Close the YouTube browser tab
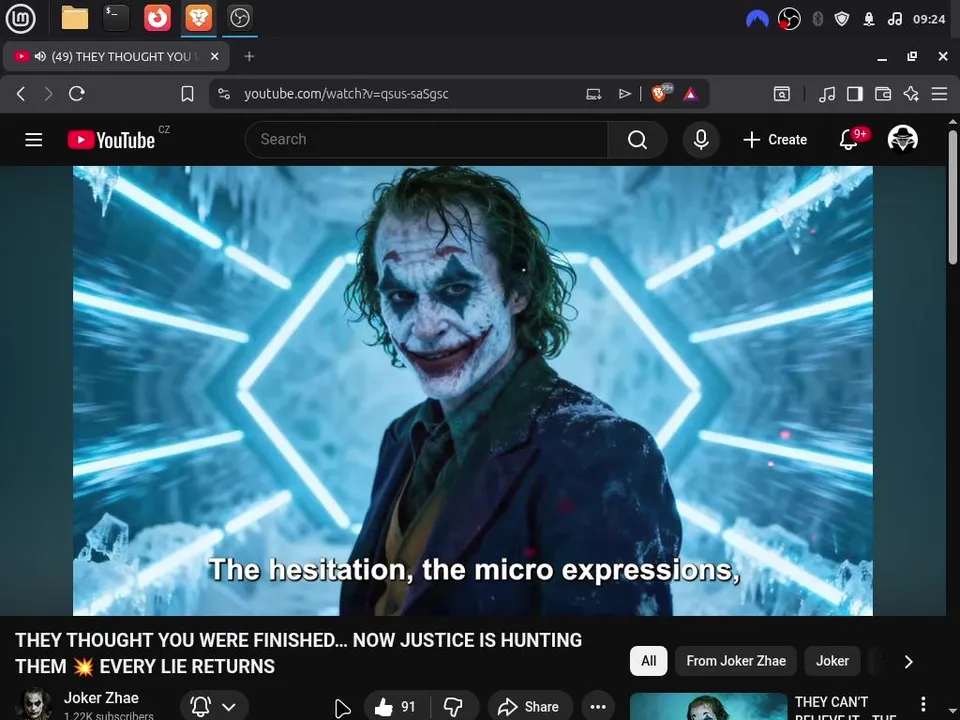960x720 pixels. 214,56
